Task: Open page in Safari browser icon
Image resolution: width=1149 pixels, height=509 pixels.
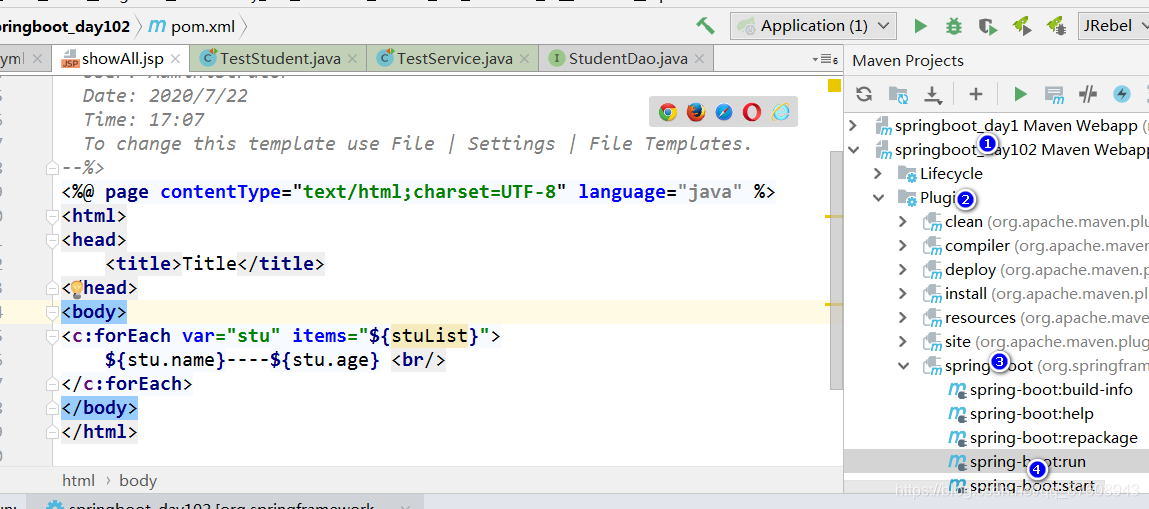Action: (x=724, y=112)
